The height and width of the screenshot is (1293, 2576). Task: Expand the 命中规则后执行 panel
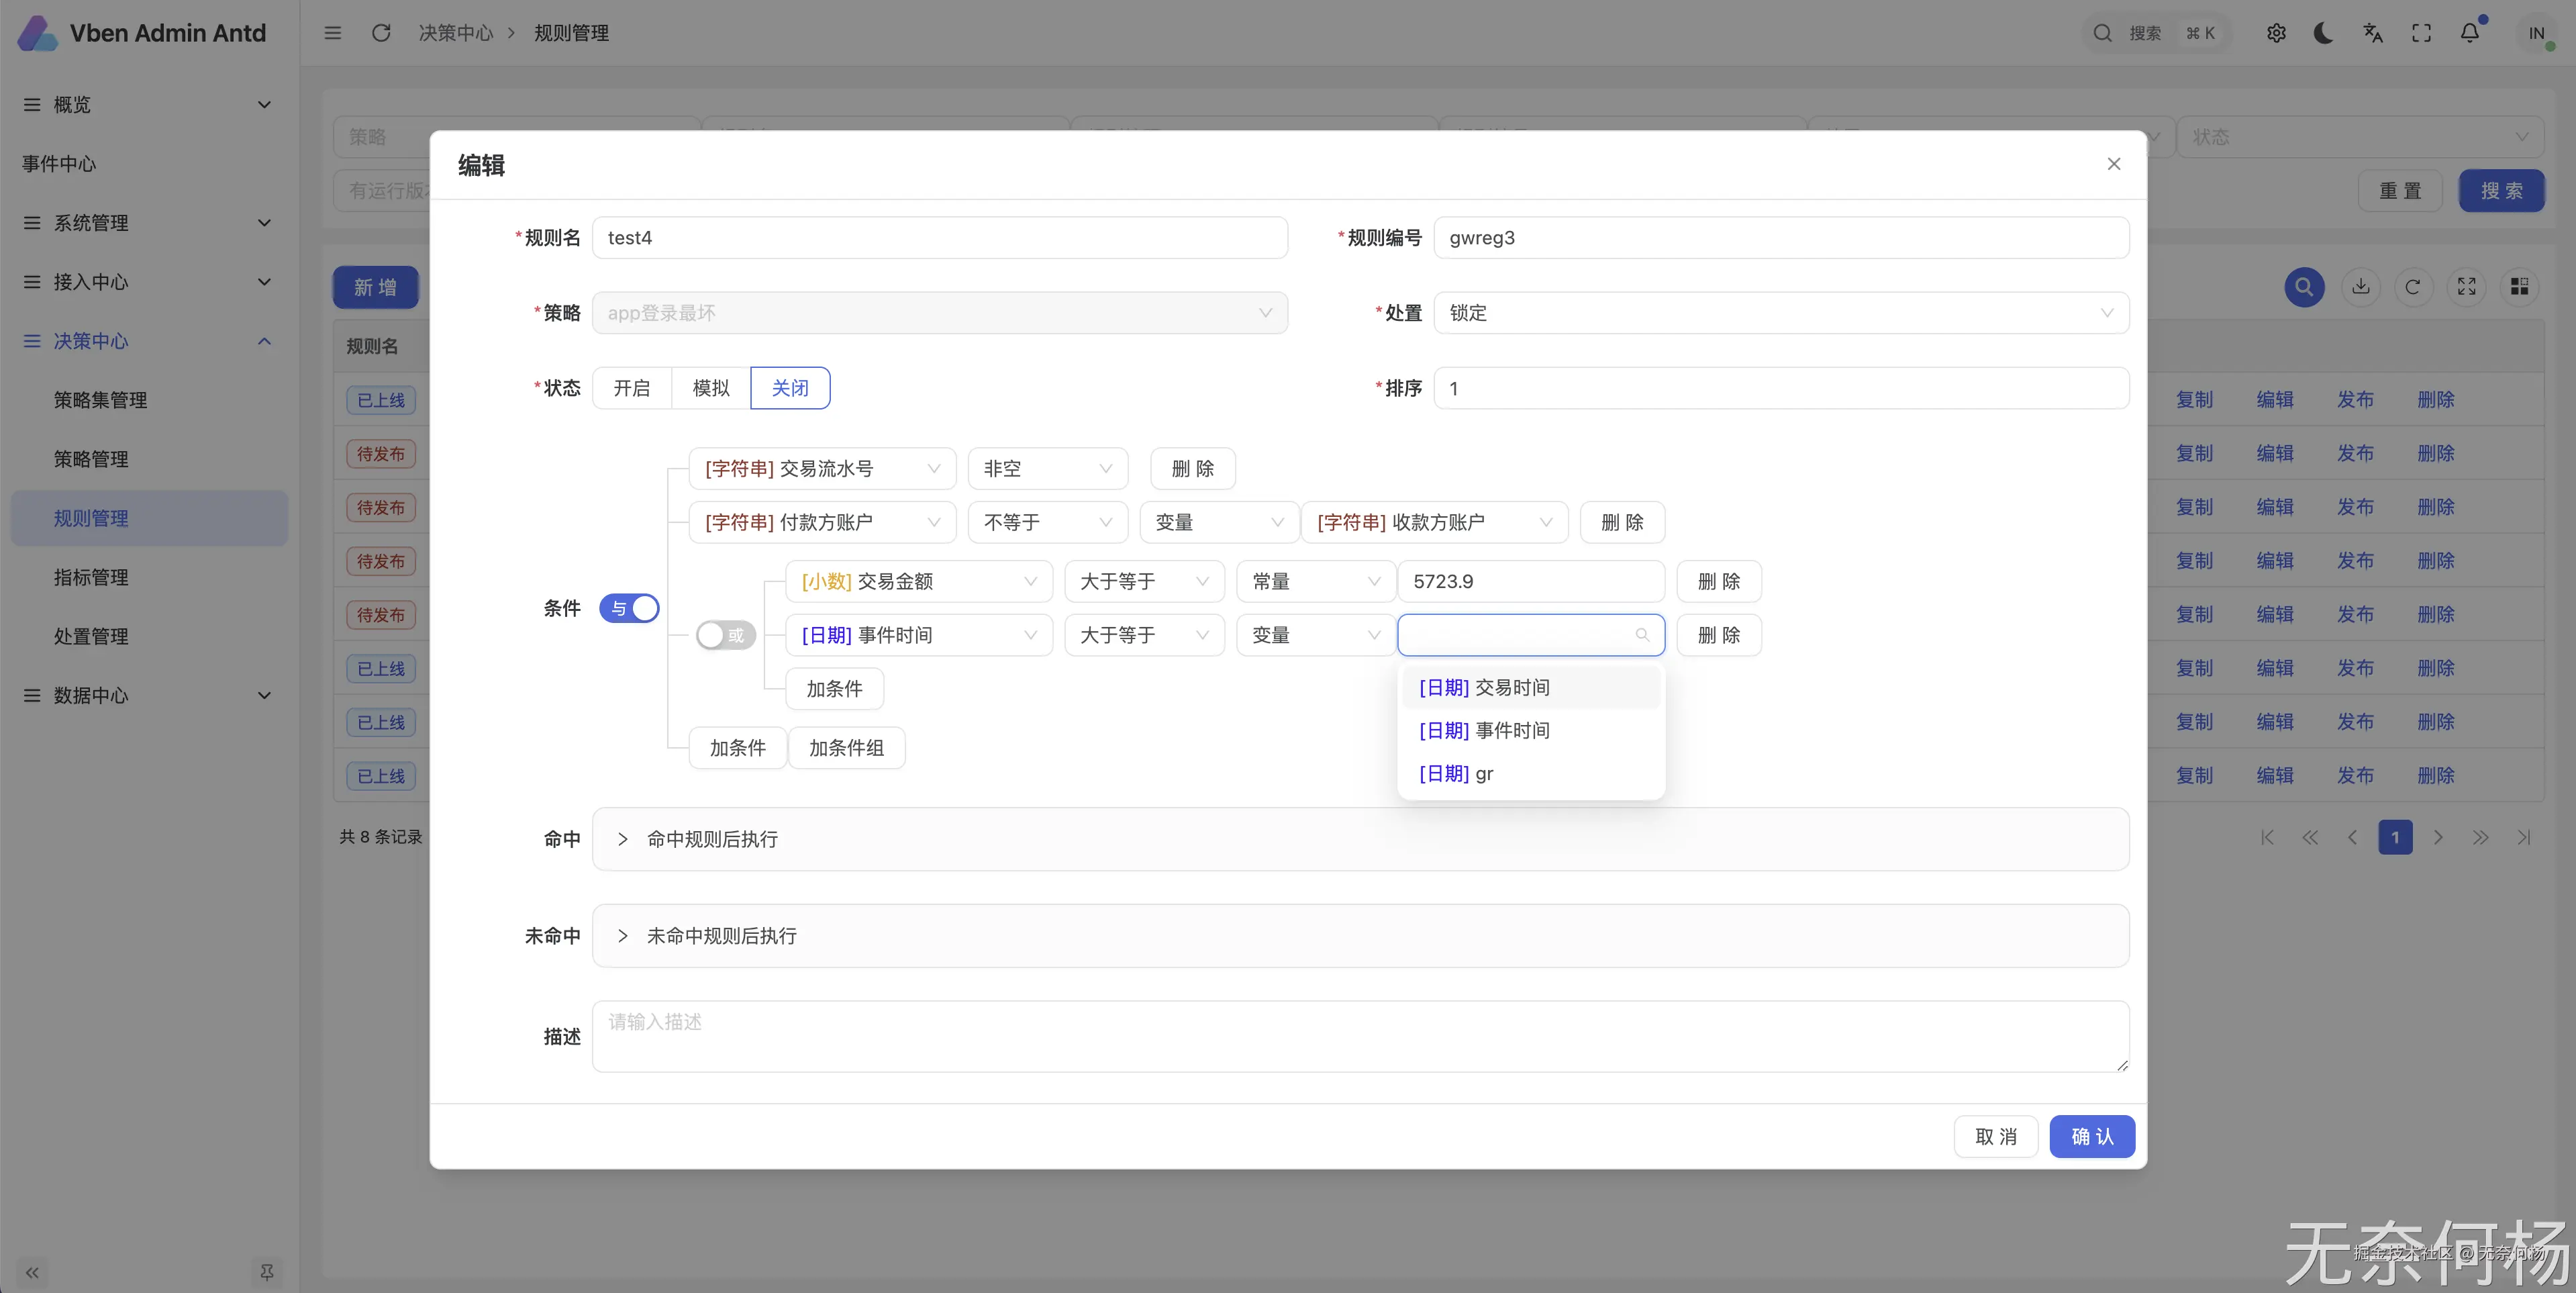coord(712,839)
